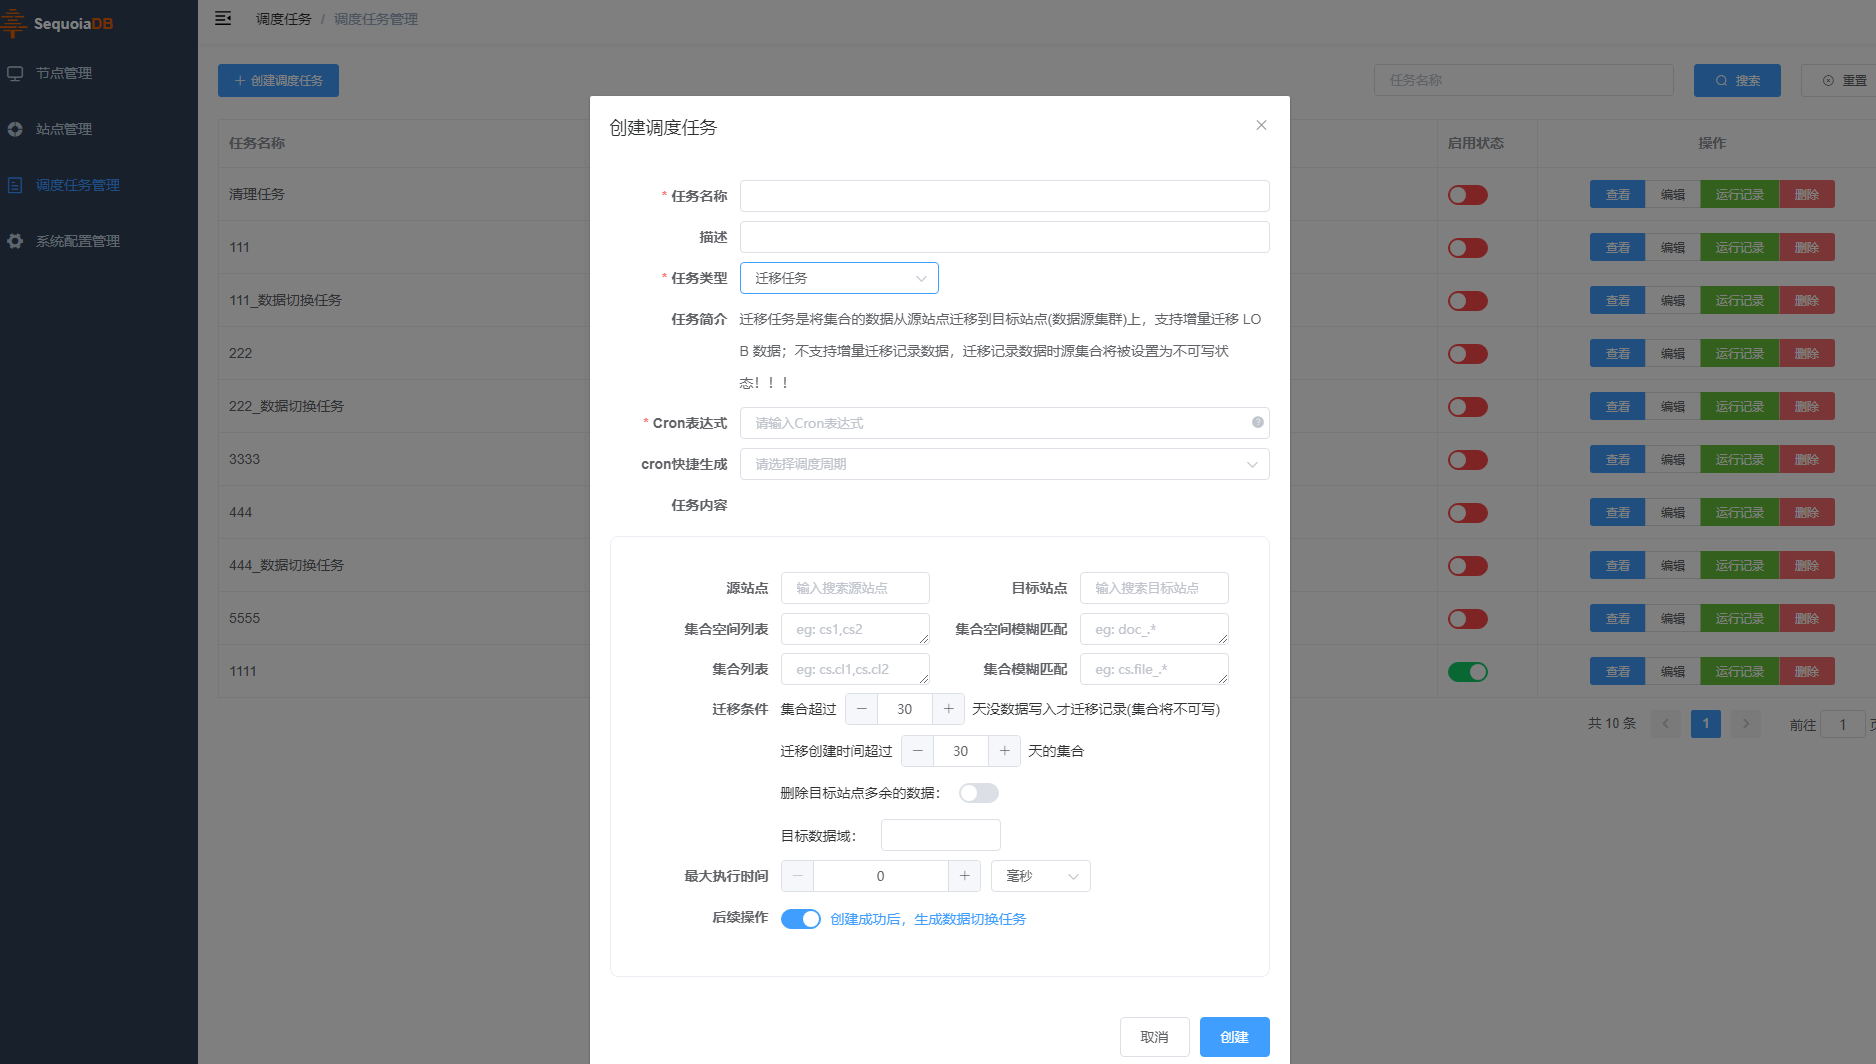
Task: Open 站点管理 in the sidebar
Action: [98, 129]
